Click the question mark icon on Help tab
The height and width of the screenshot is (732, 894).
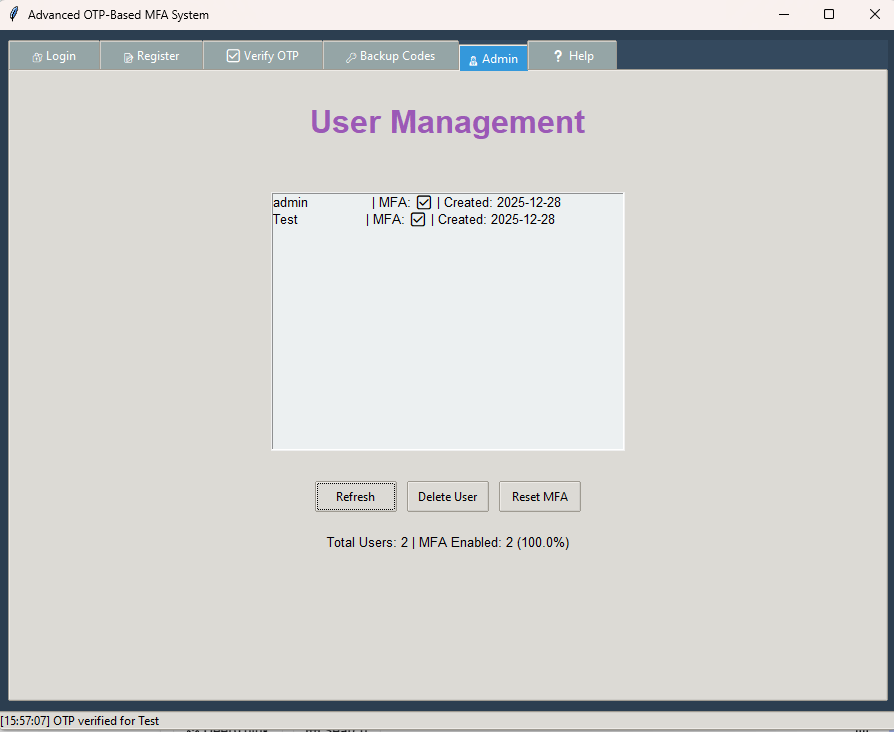tap(558, 56)
